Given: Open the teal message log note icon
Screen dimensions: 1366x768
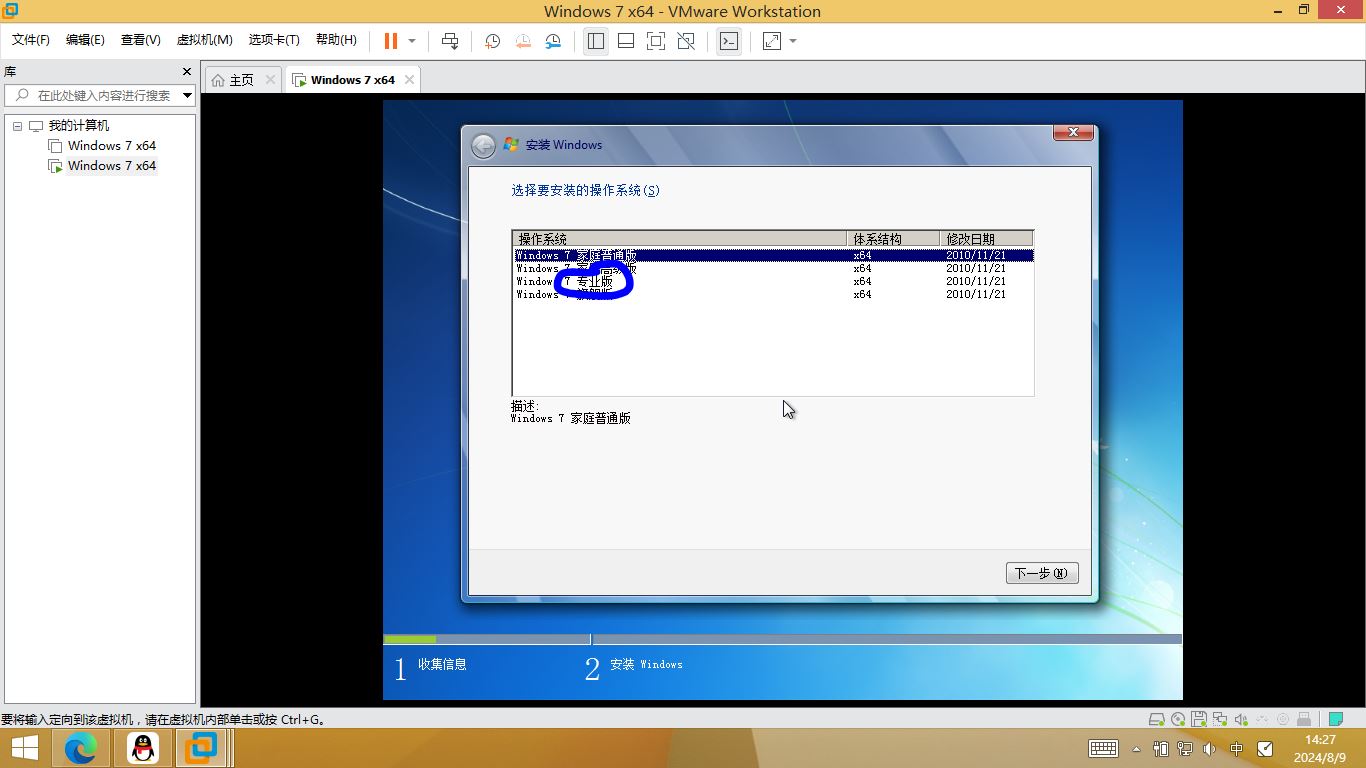Looking at the screenshot, I should [1335, 719].
